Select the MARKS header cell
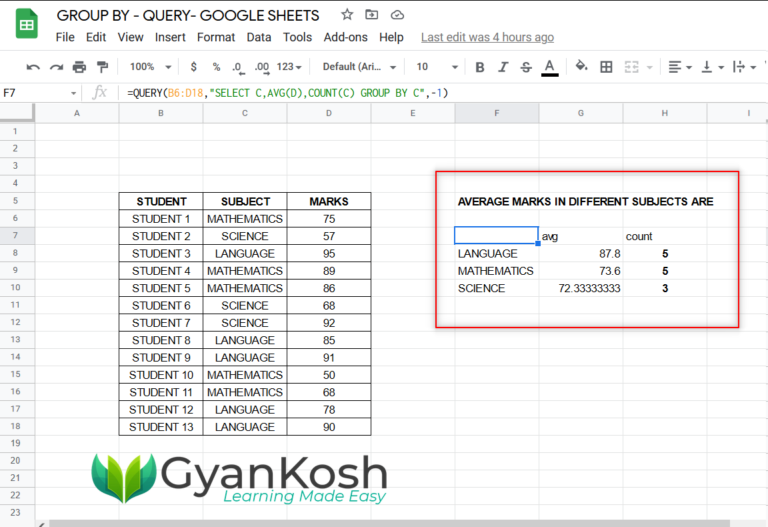 (x=329, y=201)
